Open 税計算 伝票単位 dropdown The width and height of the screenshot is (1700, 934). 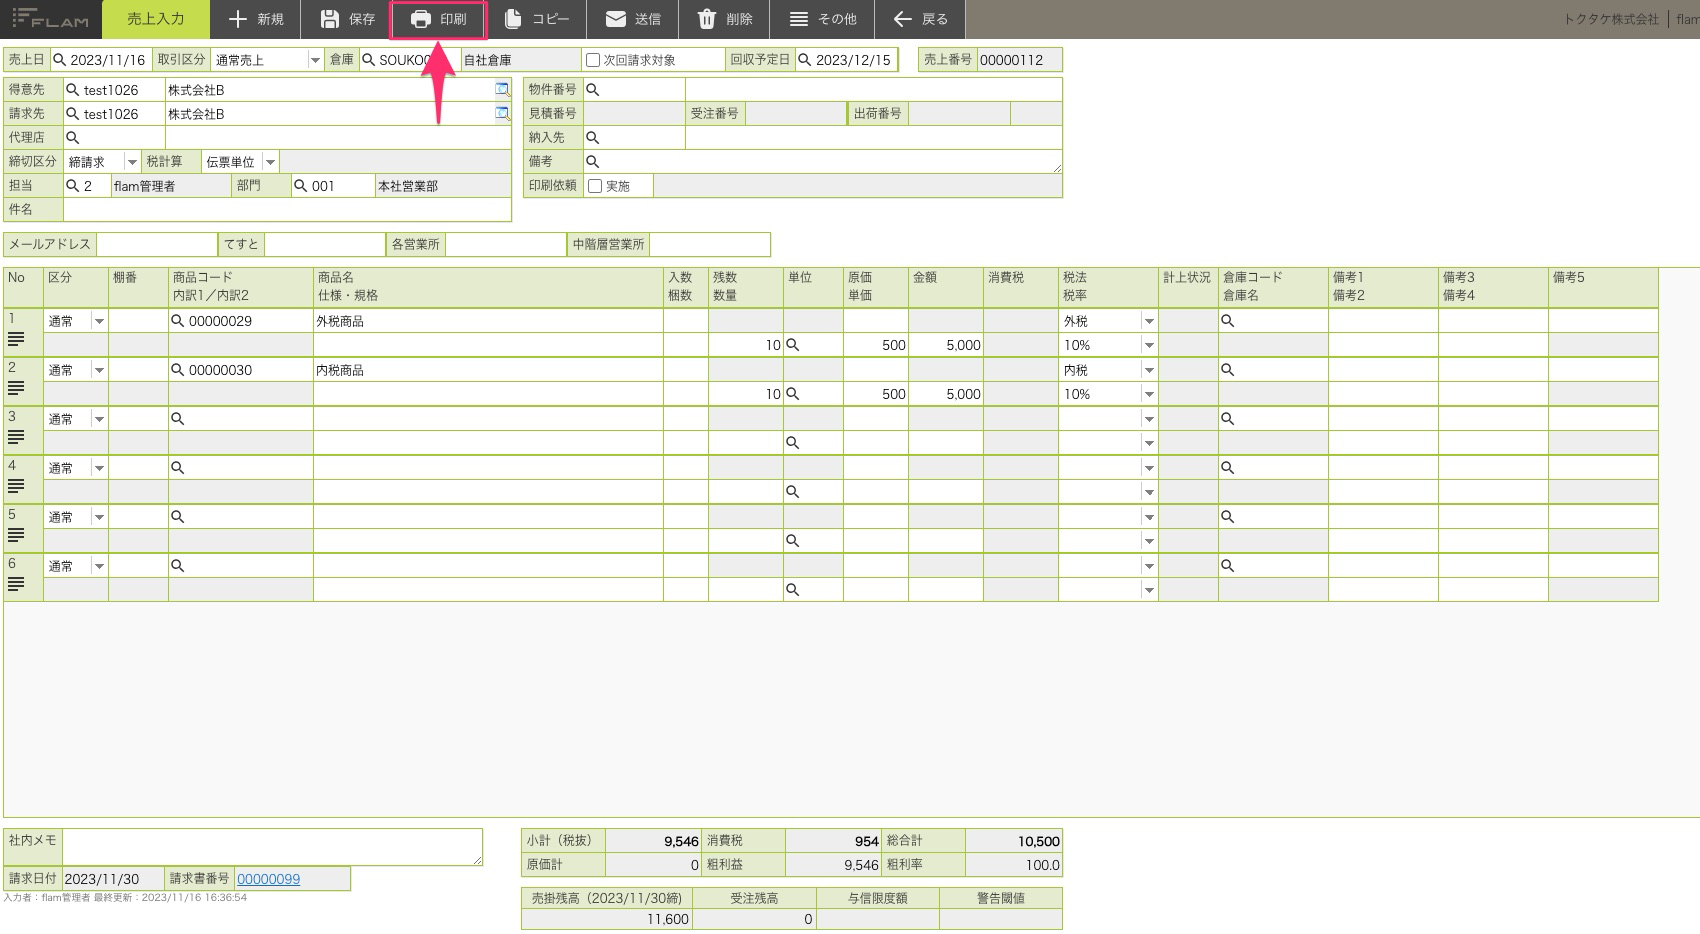(x=270, y=162)
